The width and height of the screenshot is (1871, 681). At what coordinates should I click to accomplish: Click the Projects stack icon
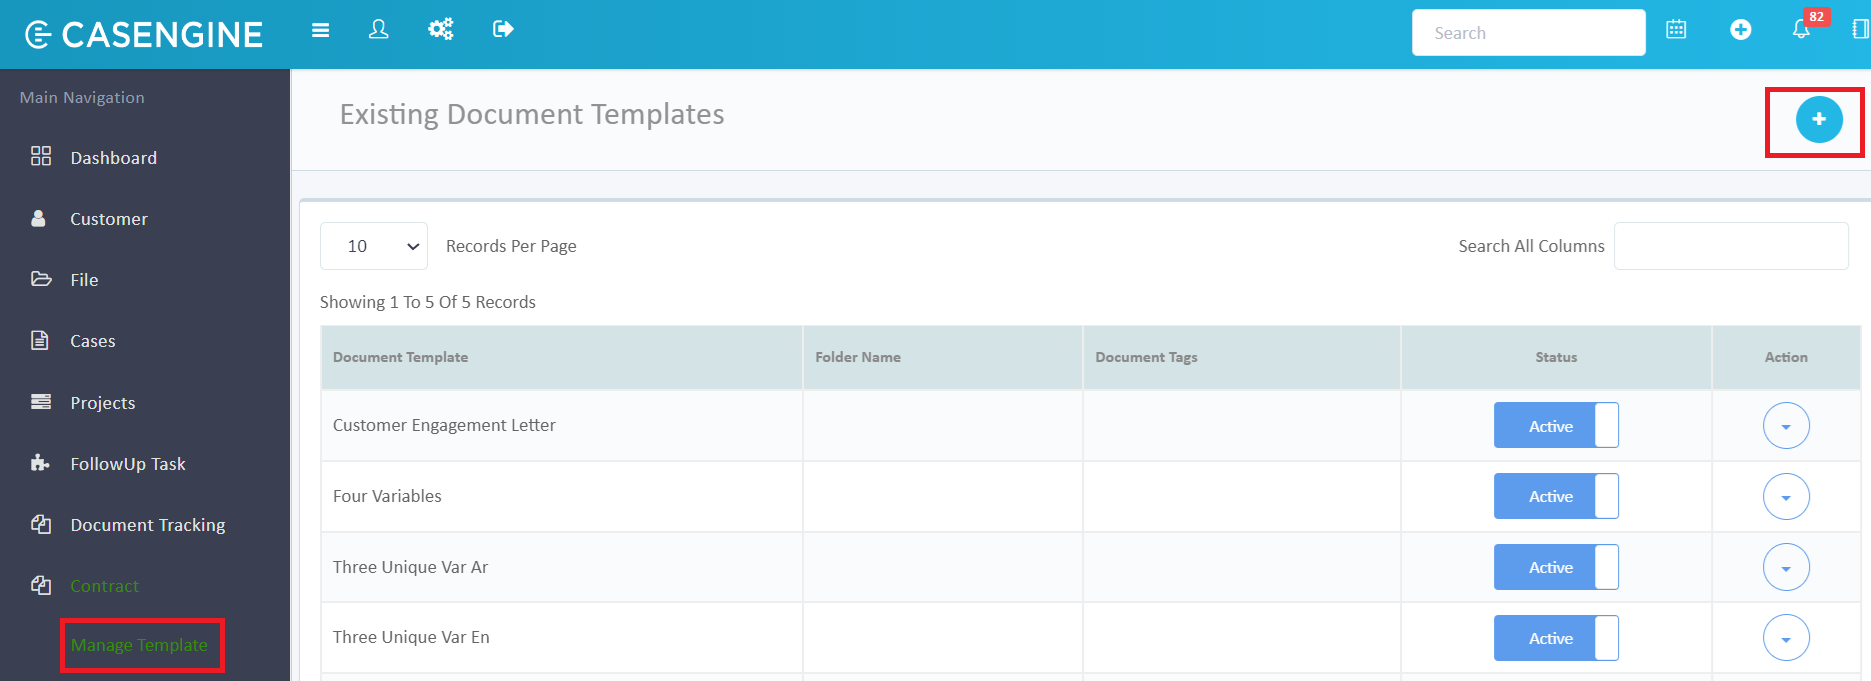pos(41,402)
